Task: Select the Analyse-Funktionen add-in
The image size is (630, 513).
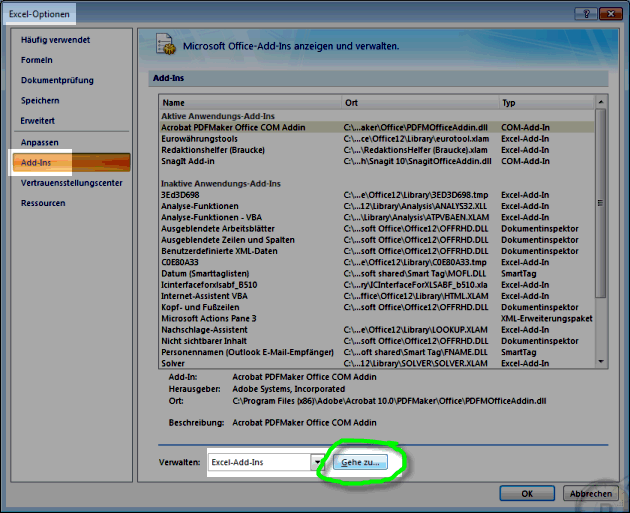Action: [376, 206]
